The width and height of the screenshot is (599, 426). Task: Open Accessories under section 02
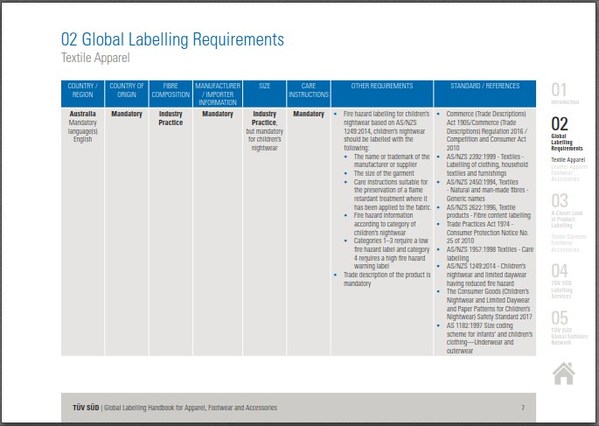click(565, 179)
